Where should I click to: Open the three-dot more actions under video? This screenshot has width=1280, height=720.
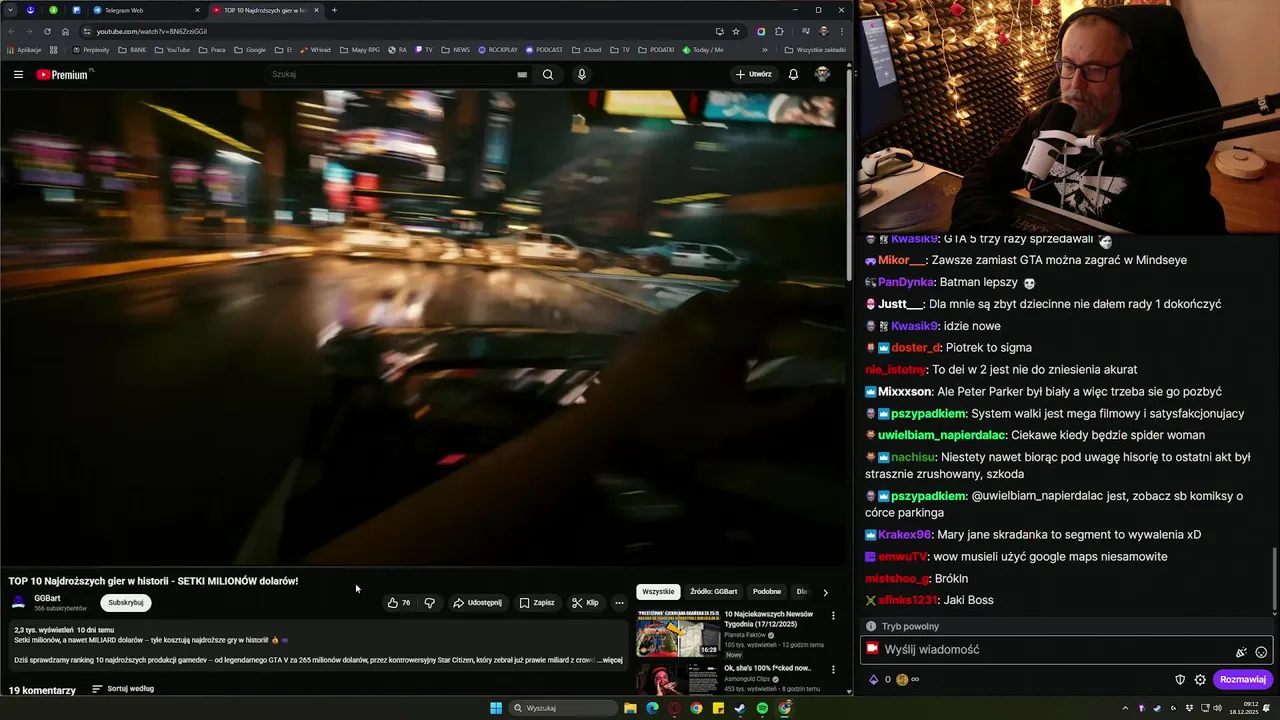coord(619,603)
